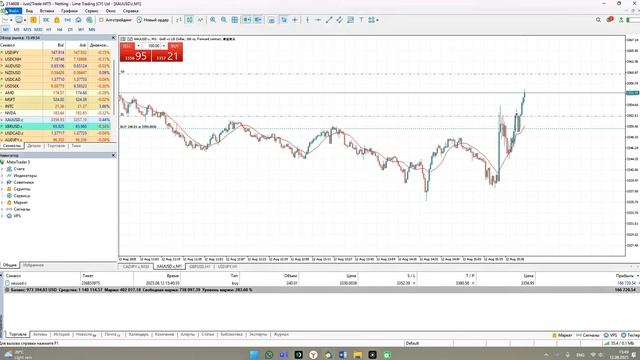This screenshot has height=360, width=640.
Task: Click the zoom in magnifier icon
Action: pos(213,20)
